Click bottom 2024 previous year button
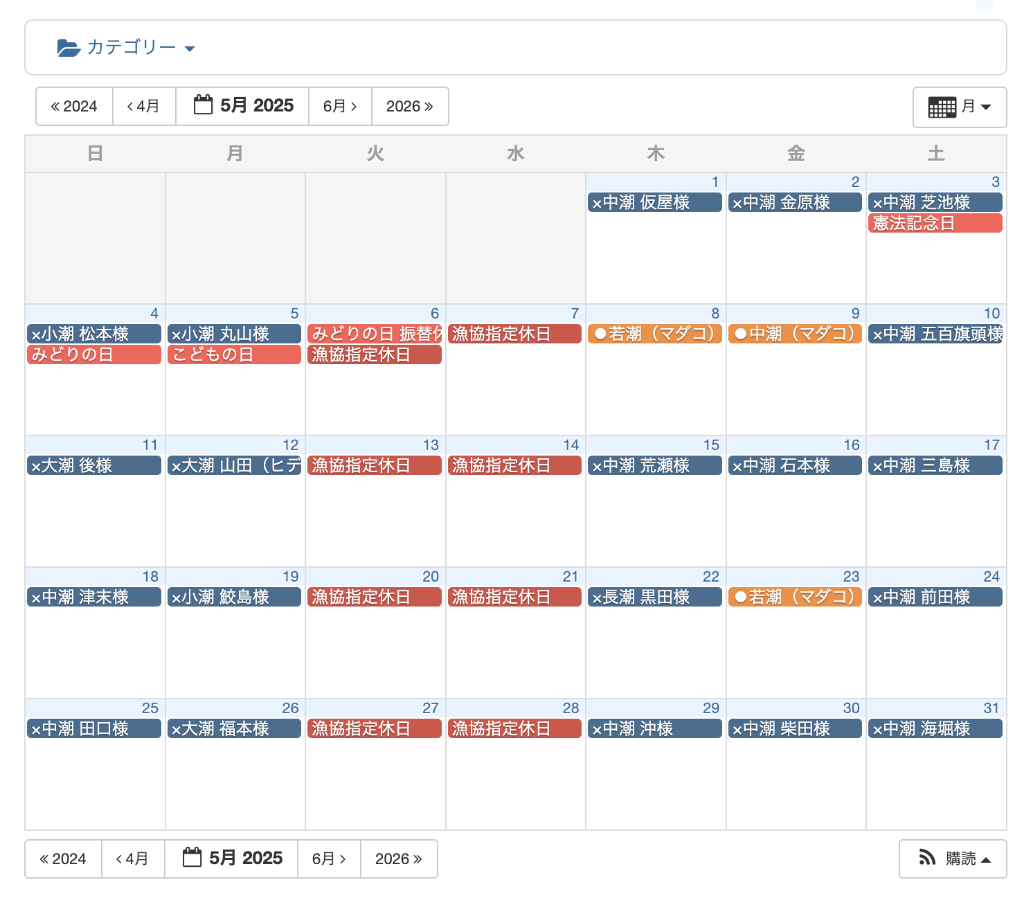 63,858
